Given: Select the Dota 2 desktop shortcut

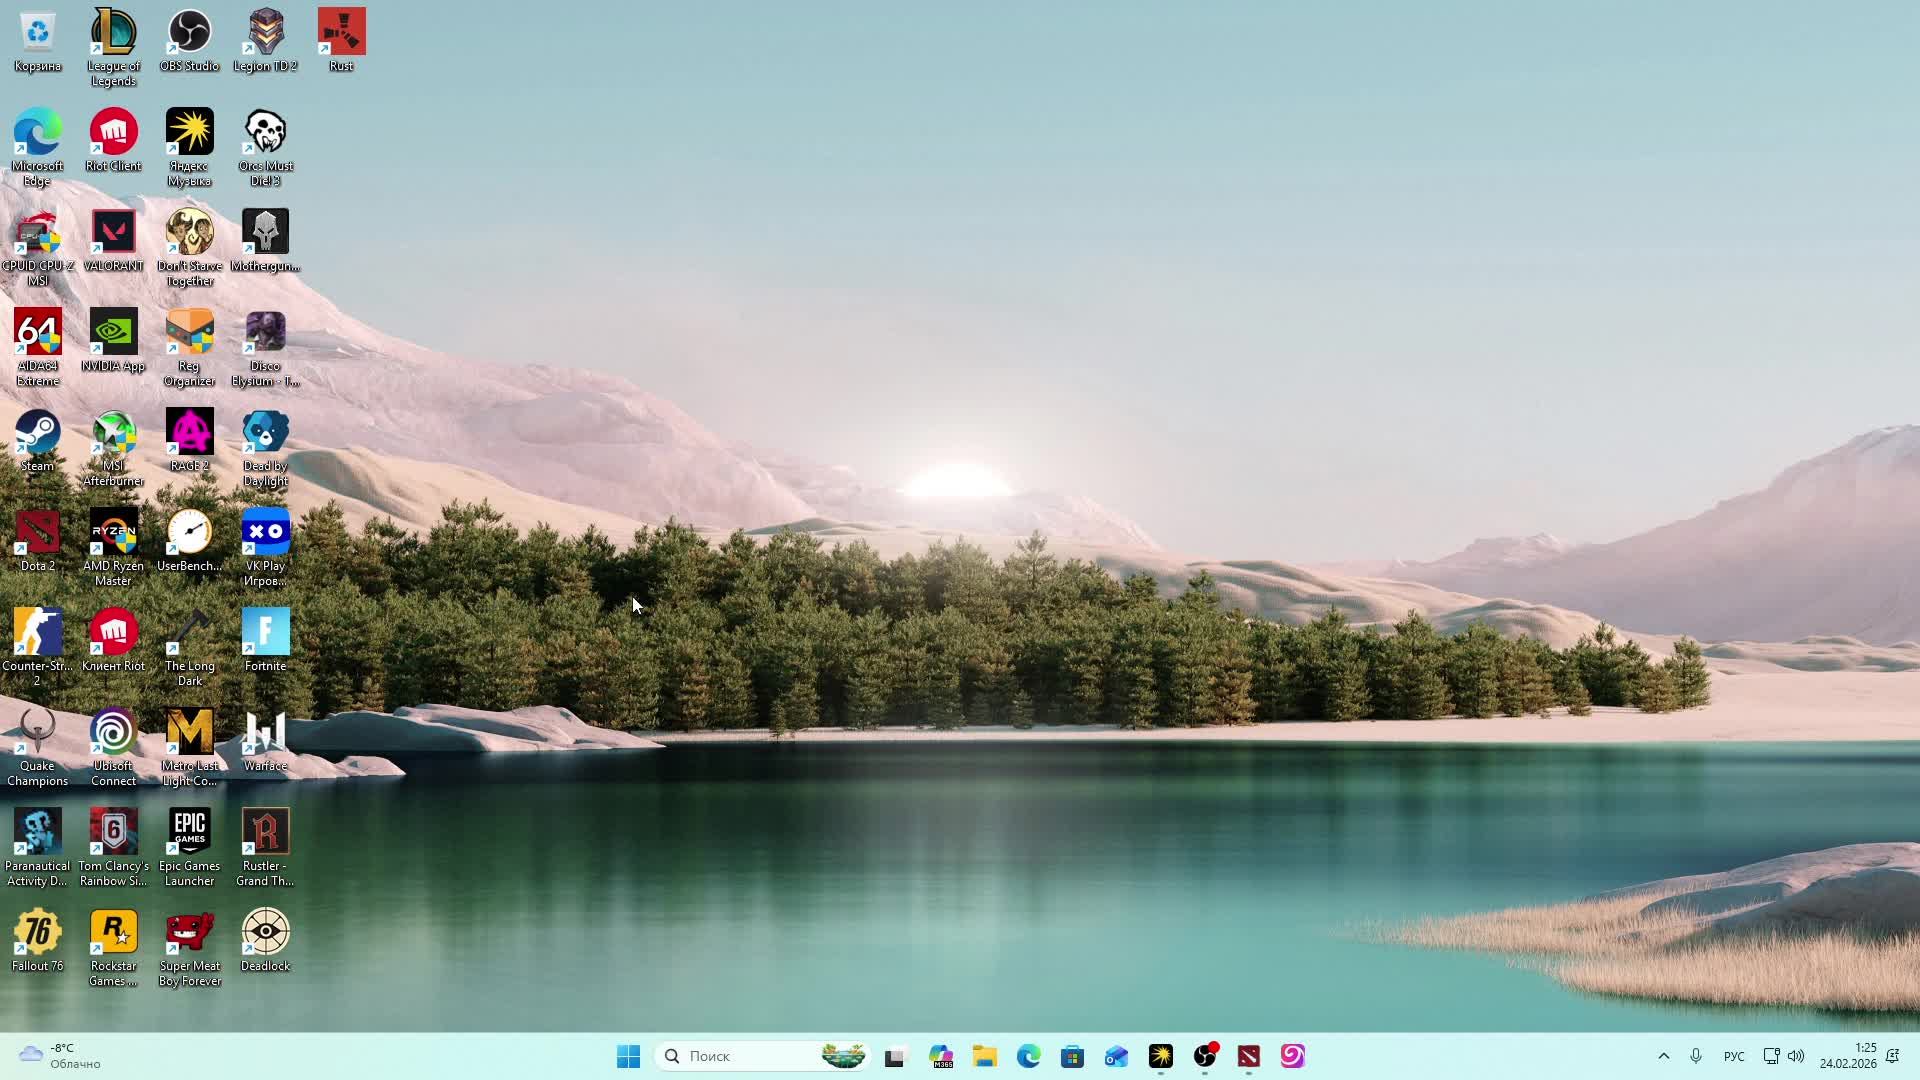Looking at the screenshot, I should (37, 533).
